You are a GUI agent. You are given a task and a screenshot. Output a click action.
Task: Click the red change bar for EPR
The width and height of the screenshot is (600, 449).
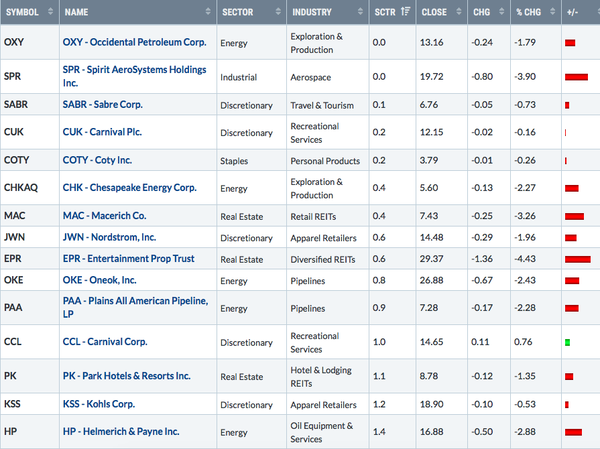tap(577, 260)
